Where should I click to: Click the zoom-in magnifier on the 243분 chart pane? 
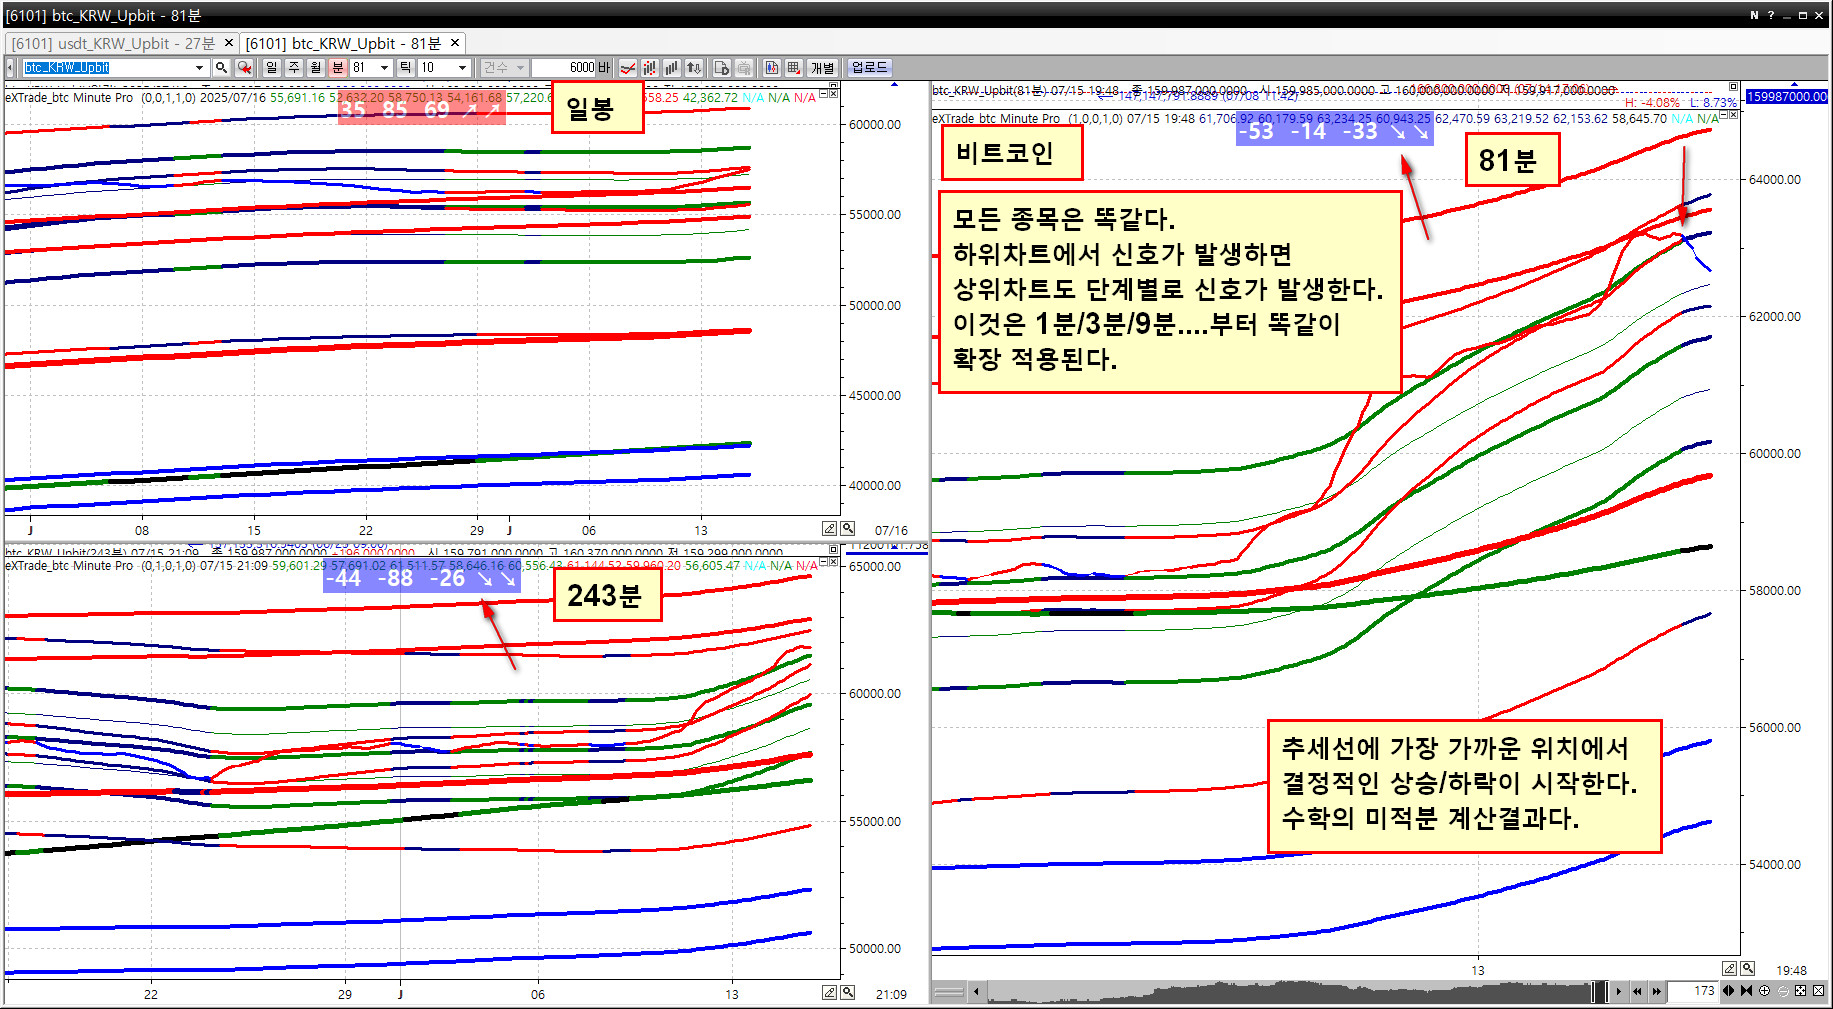[x=846, y=992]
